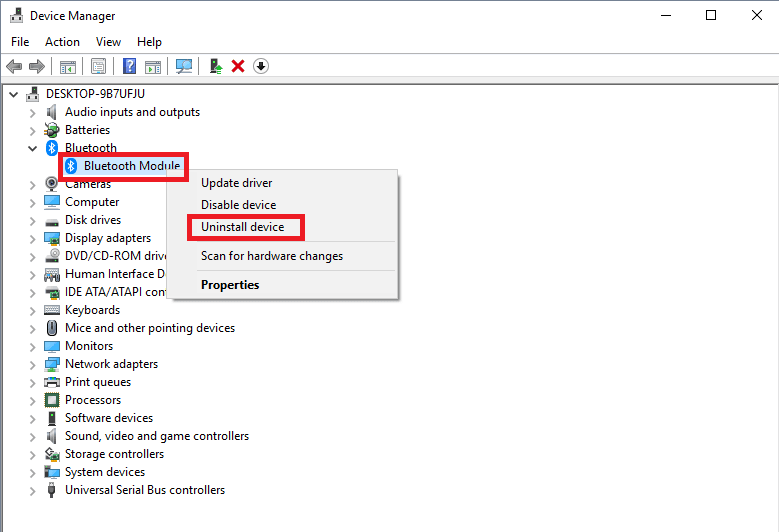The height and width of the screenshot is (532, 779).
Task: Click the Human Interface Devices icon
Action: [x=52, y=274]
